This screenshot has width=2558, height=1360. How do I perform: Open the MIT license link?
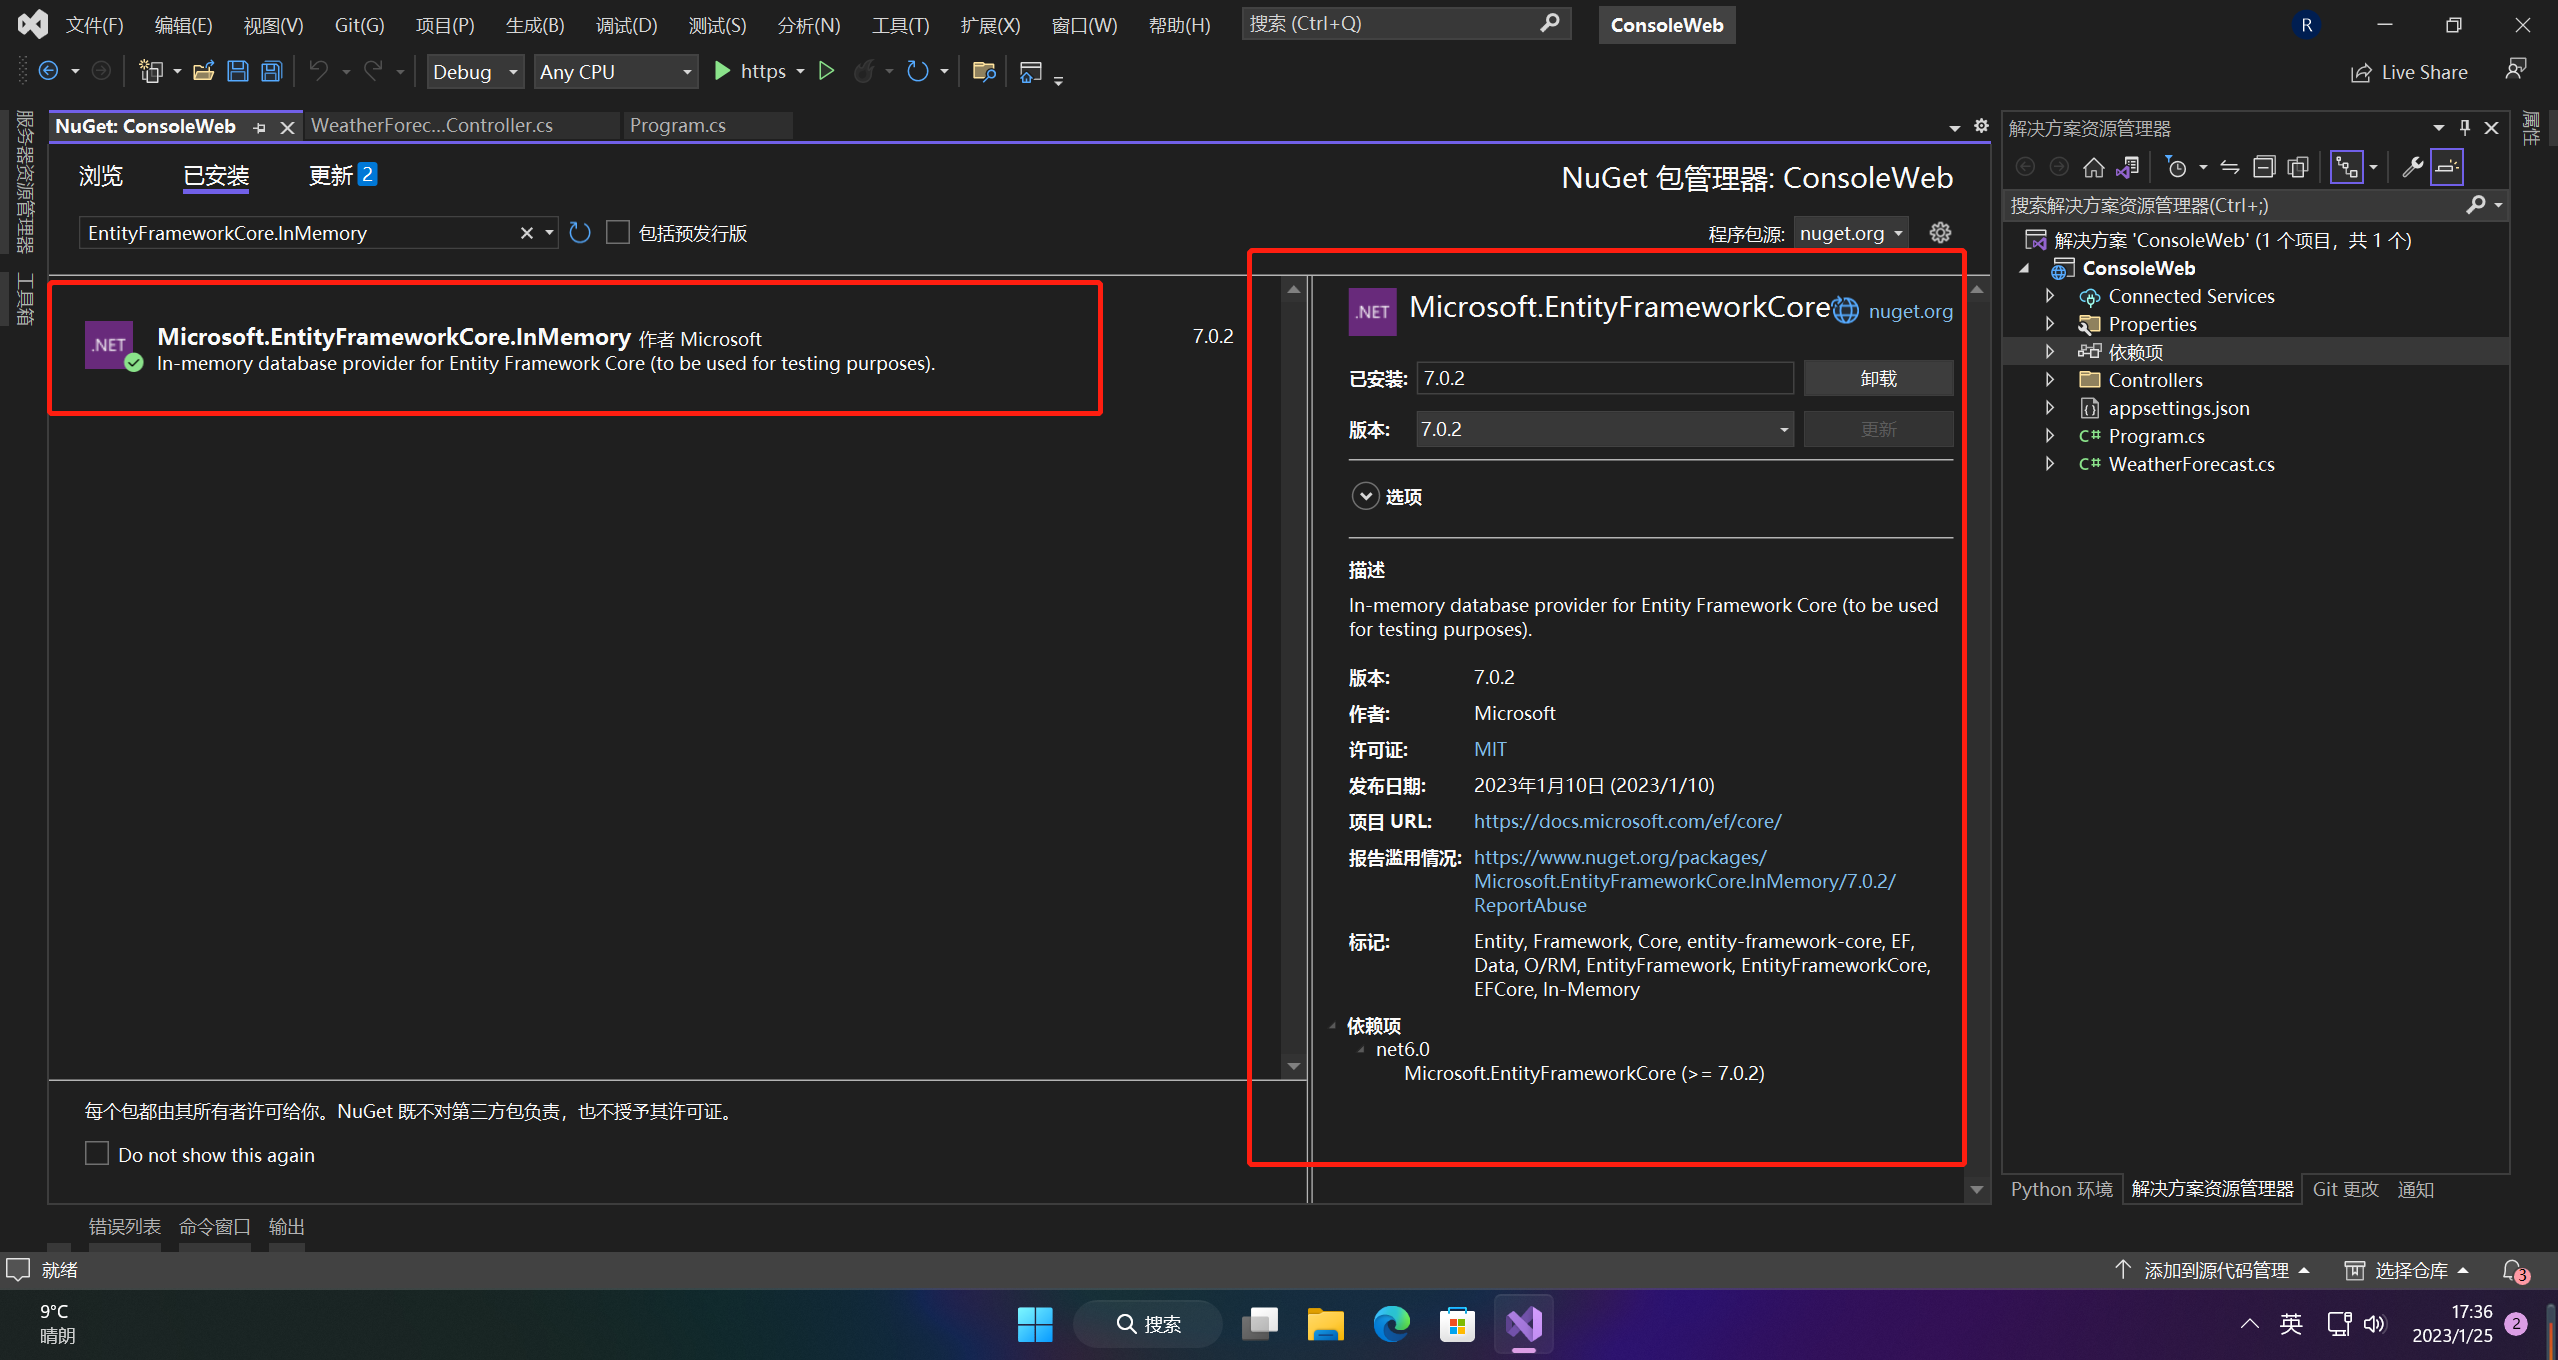click(1490, 749)
